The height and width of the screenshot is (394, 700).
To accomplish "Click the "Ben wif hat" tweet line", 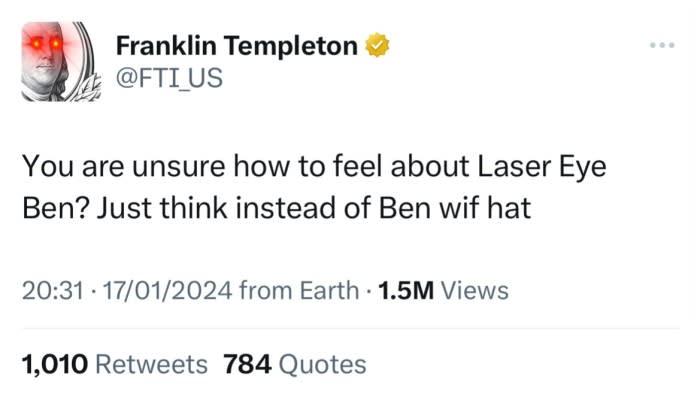I will point(277,208).
